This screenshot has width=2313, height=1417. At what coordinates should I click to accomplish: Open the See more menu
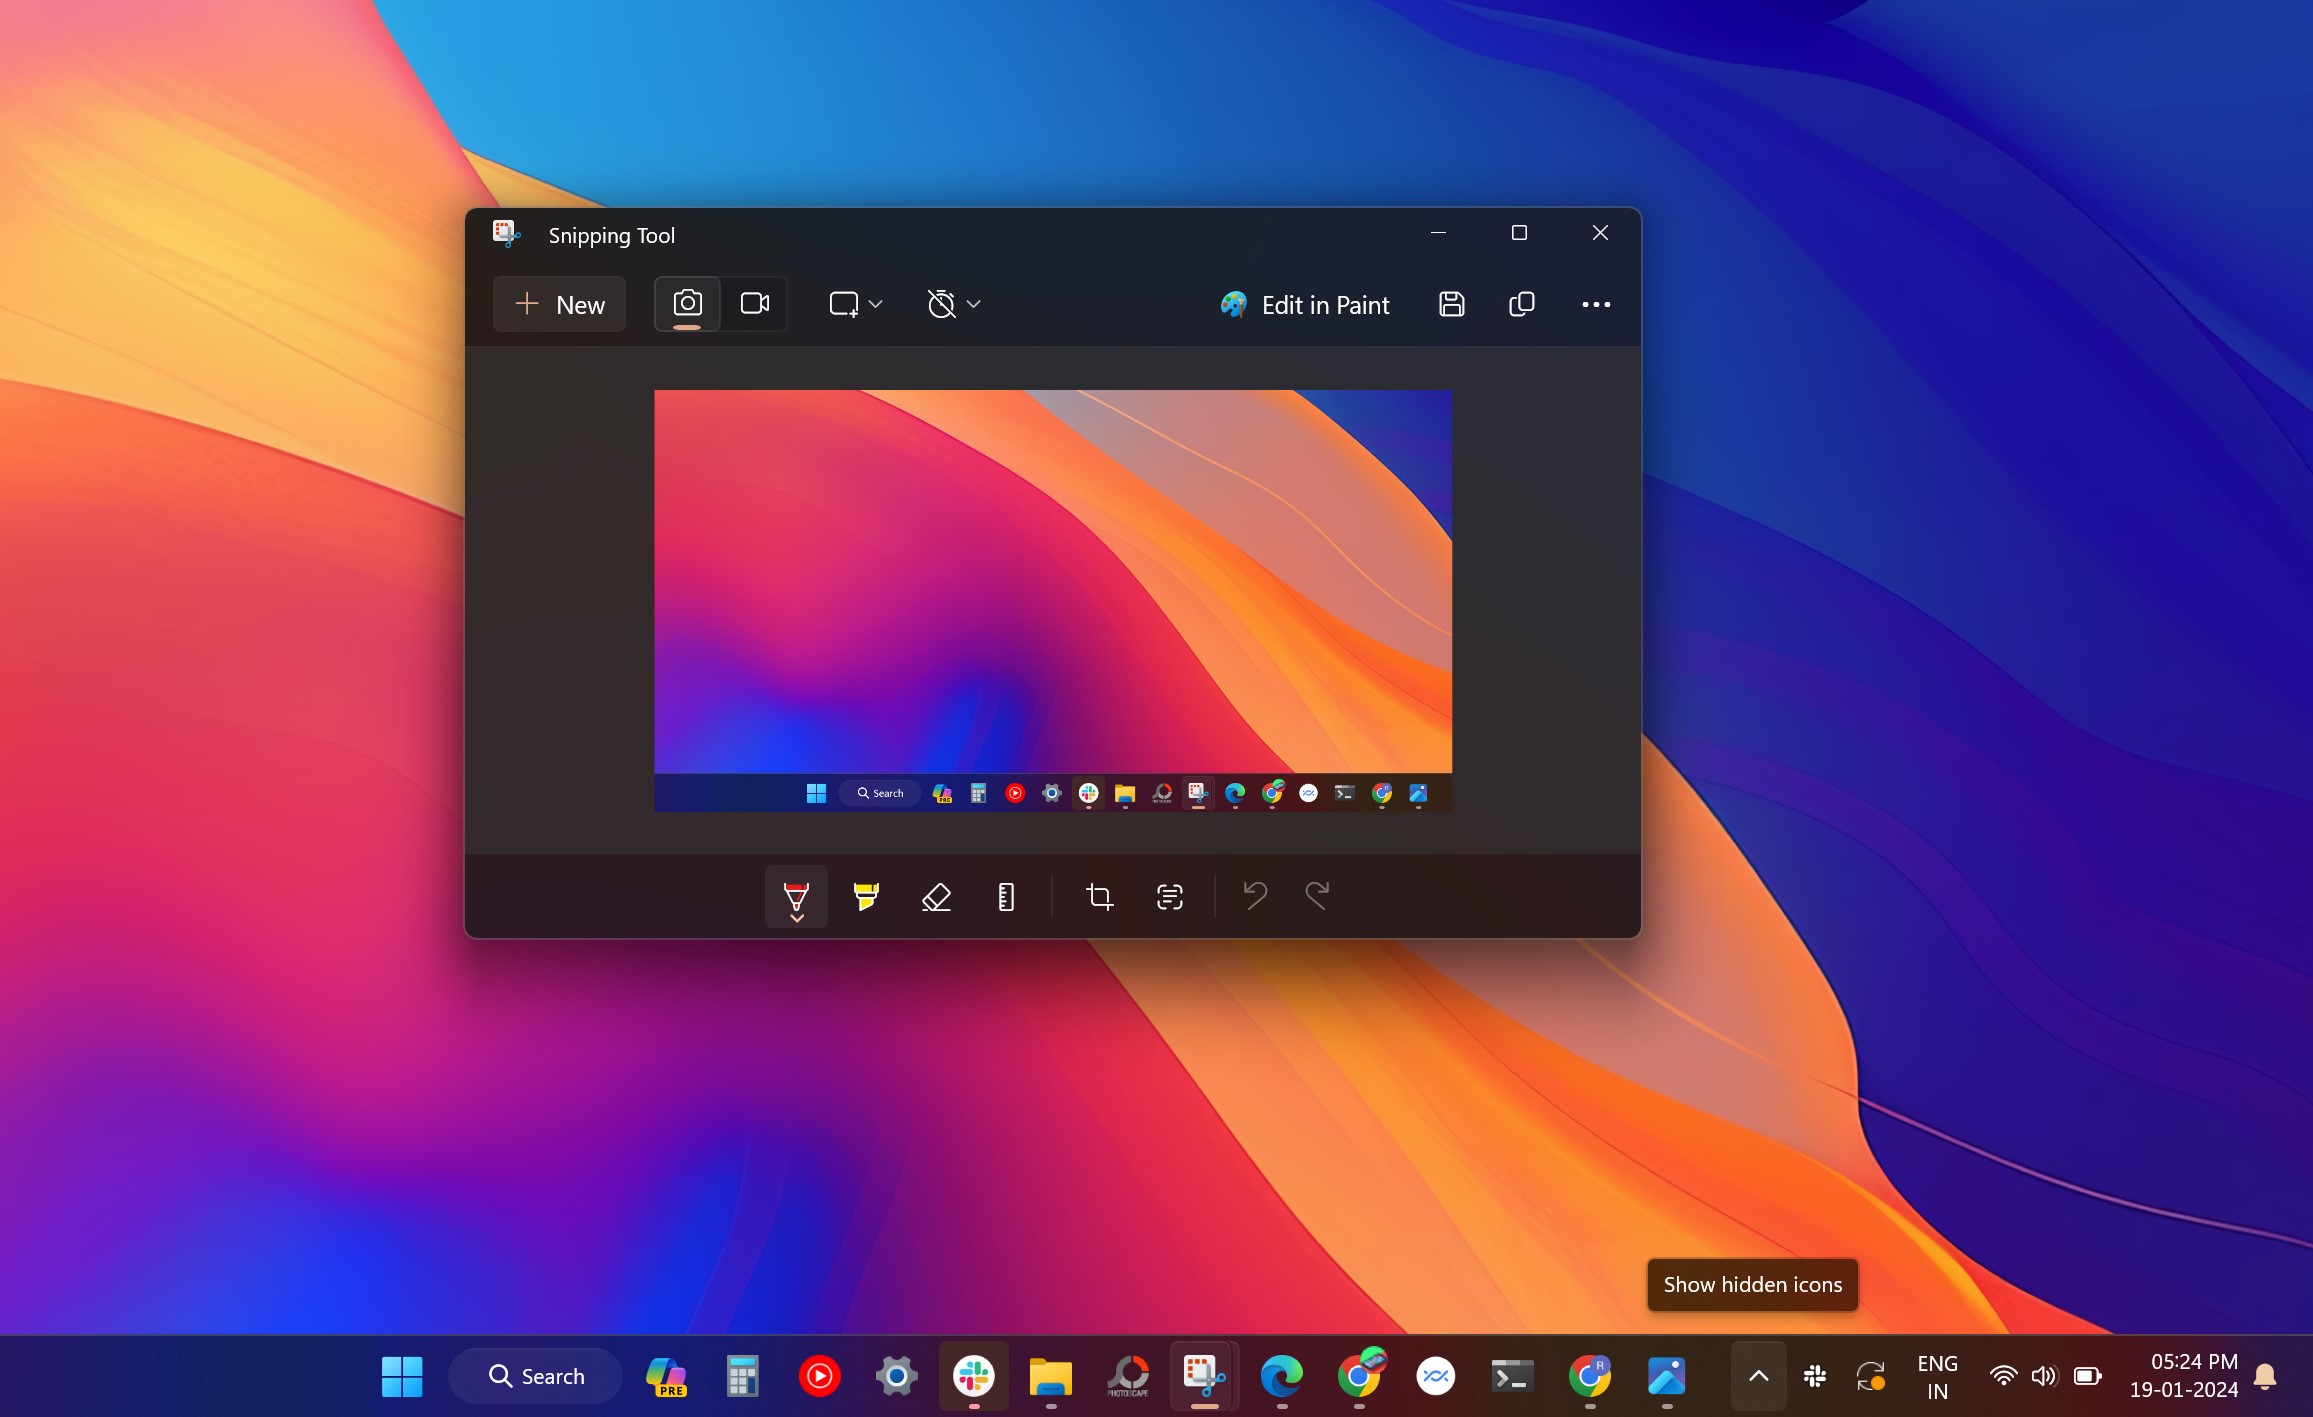pos(1595,304)
